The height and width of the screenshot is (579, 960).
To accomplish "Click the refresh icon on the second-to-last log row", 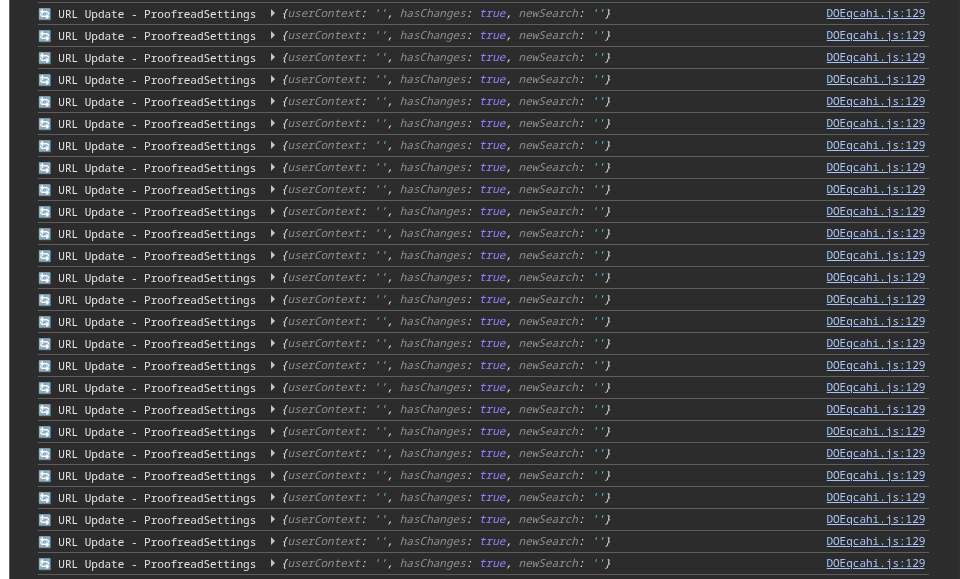I will (x=45, y=542).
